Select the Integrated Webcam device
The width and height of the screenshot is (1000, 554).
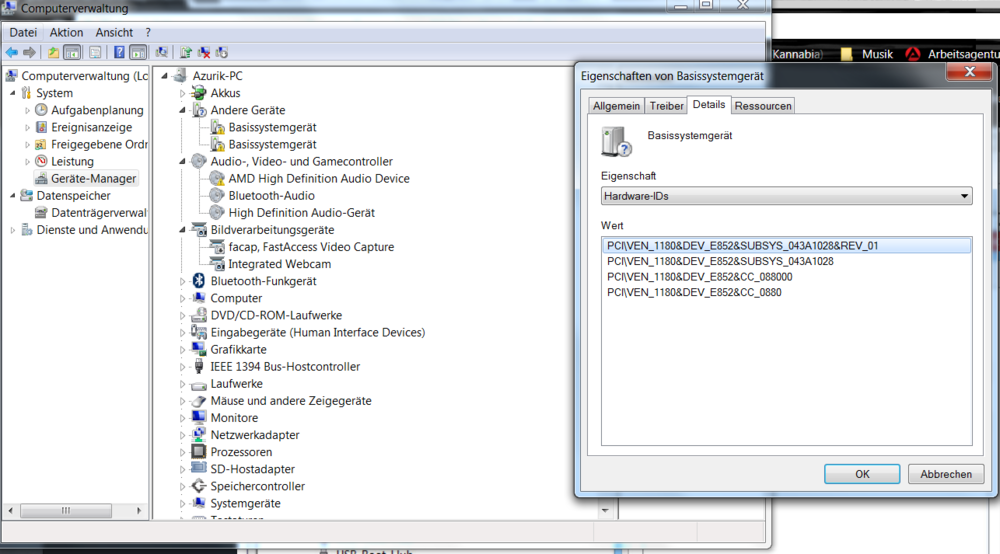(x=279, y=264)
